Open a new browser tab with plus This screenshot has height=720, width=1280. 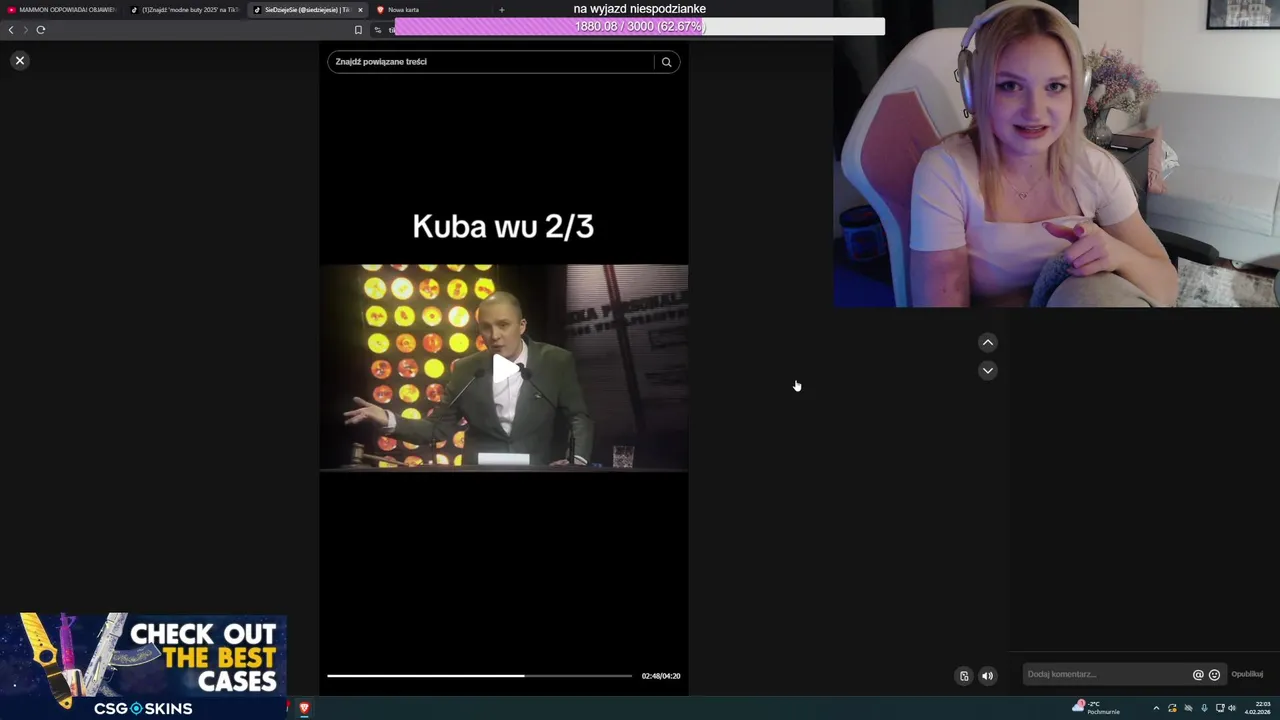point(501,10)
